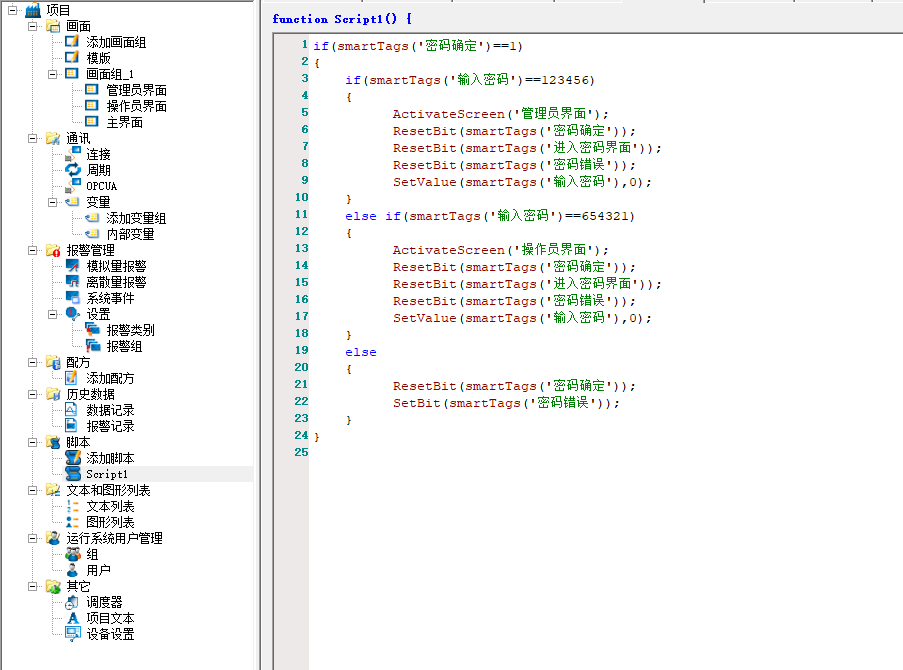The height and width of the screenshot is (670, 903).
Task: Select the 主界面 tree item label
Action: [124, 122]
